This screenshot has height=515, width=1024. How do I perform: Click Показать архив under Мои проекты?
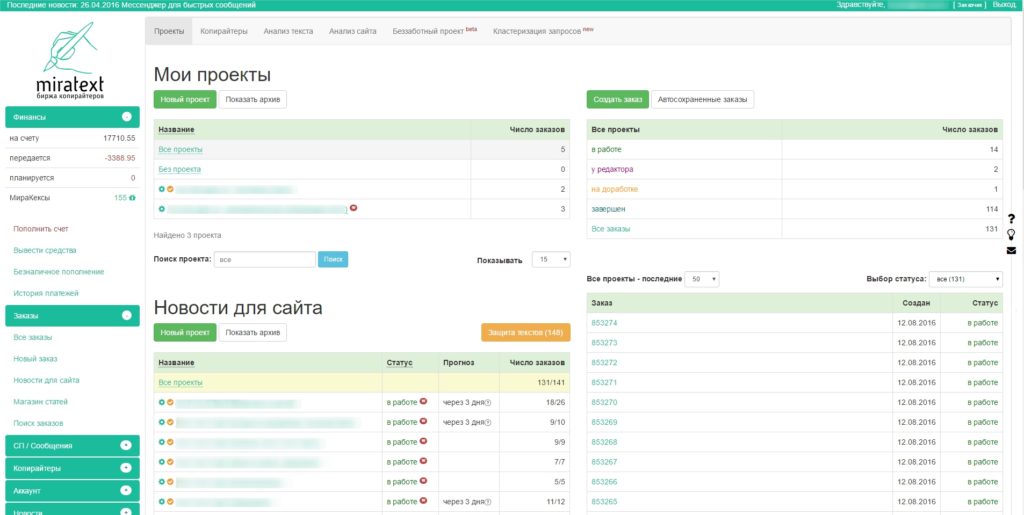coord(253,99)
